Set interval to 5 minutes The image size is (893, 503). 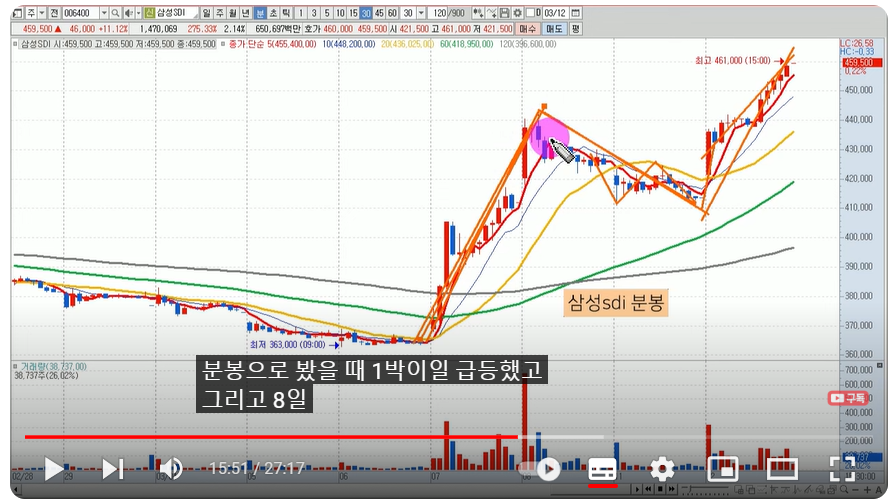(x=327, y=13)
